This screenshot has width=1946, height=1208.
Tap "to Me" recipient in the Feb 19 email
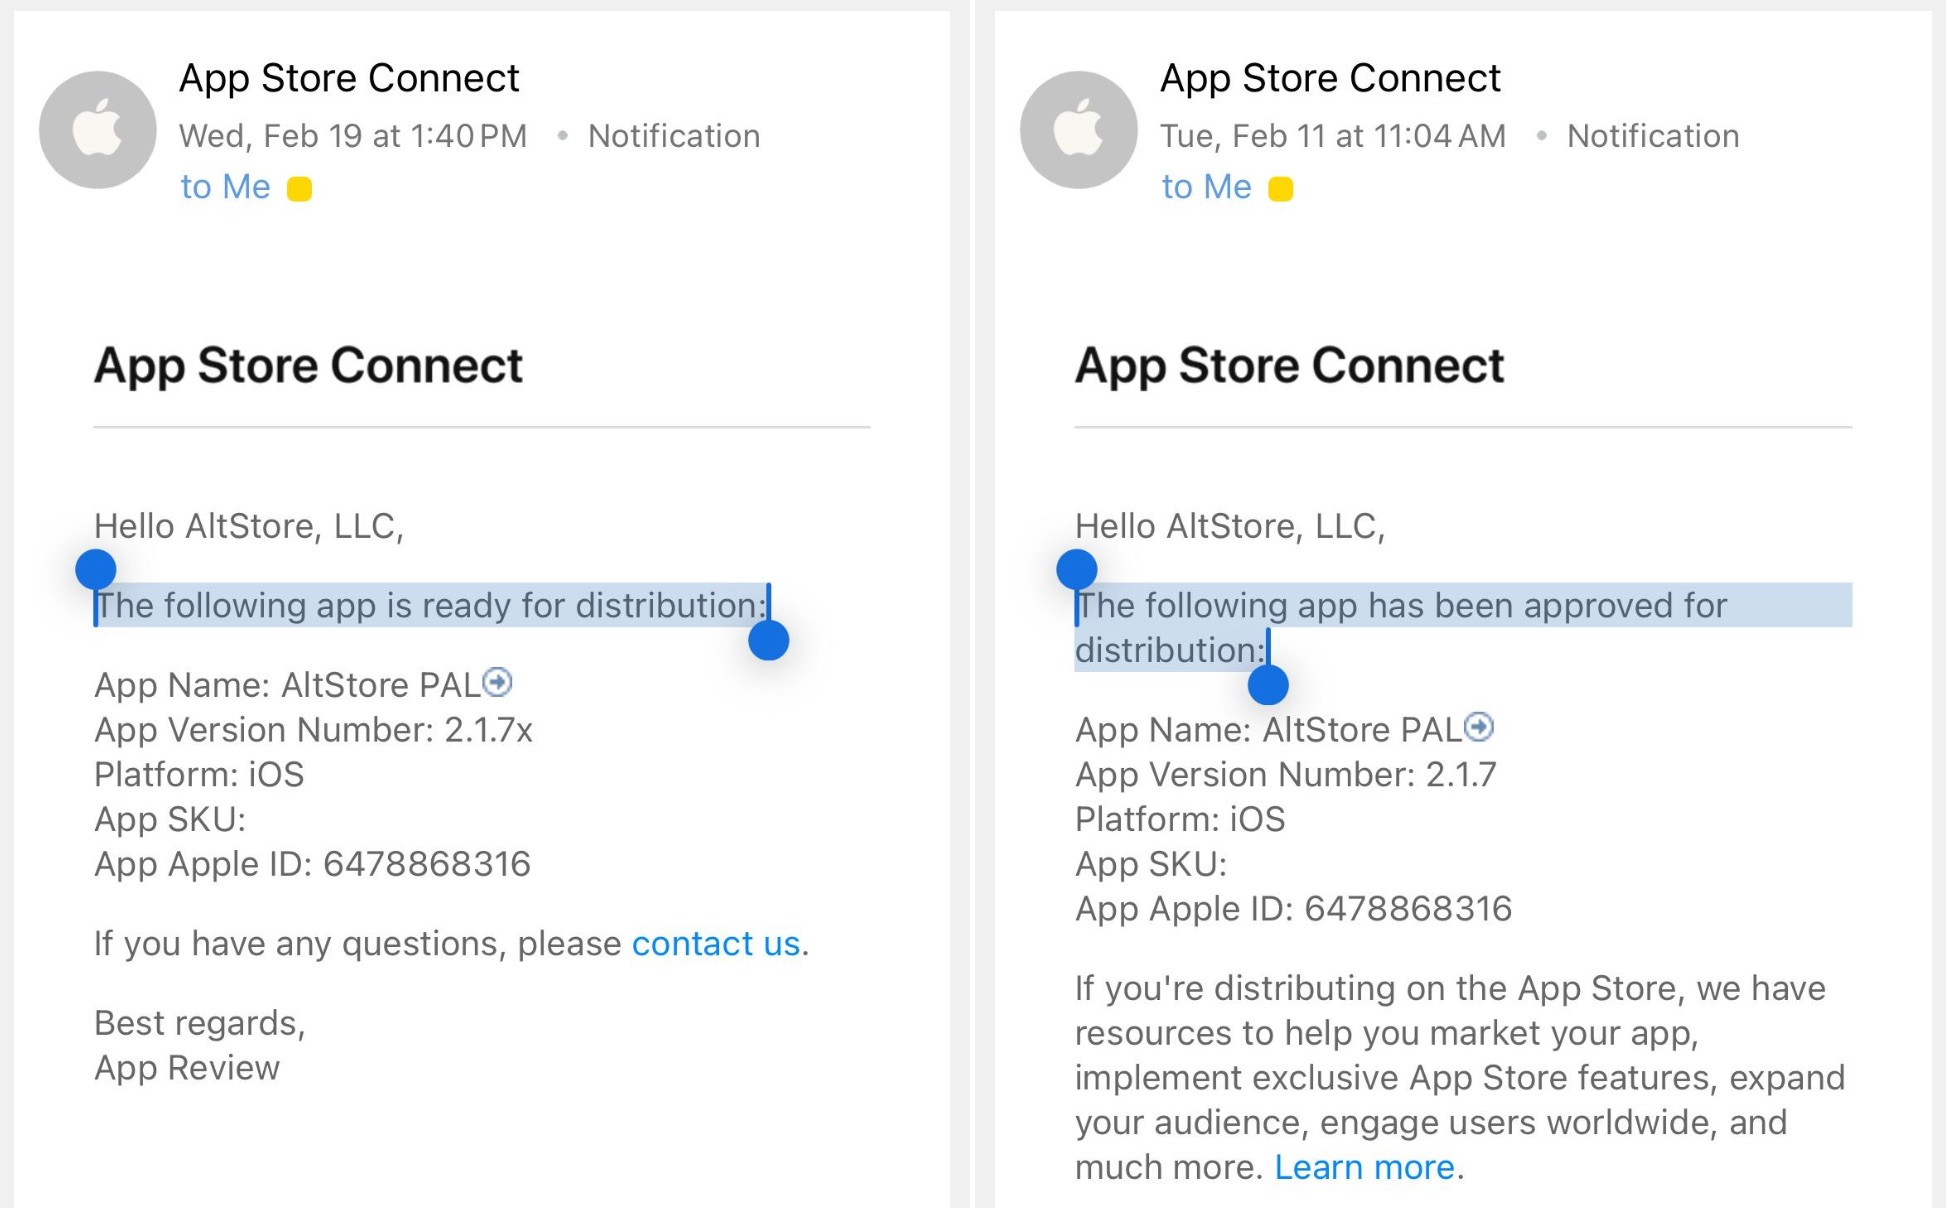(x=225, y=187)
